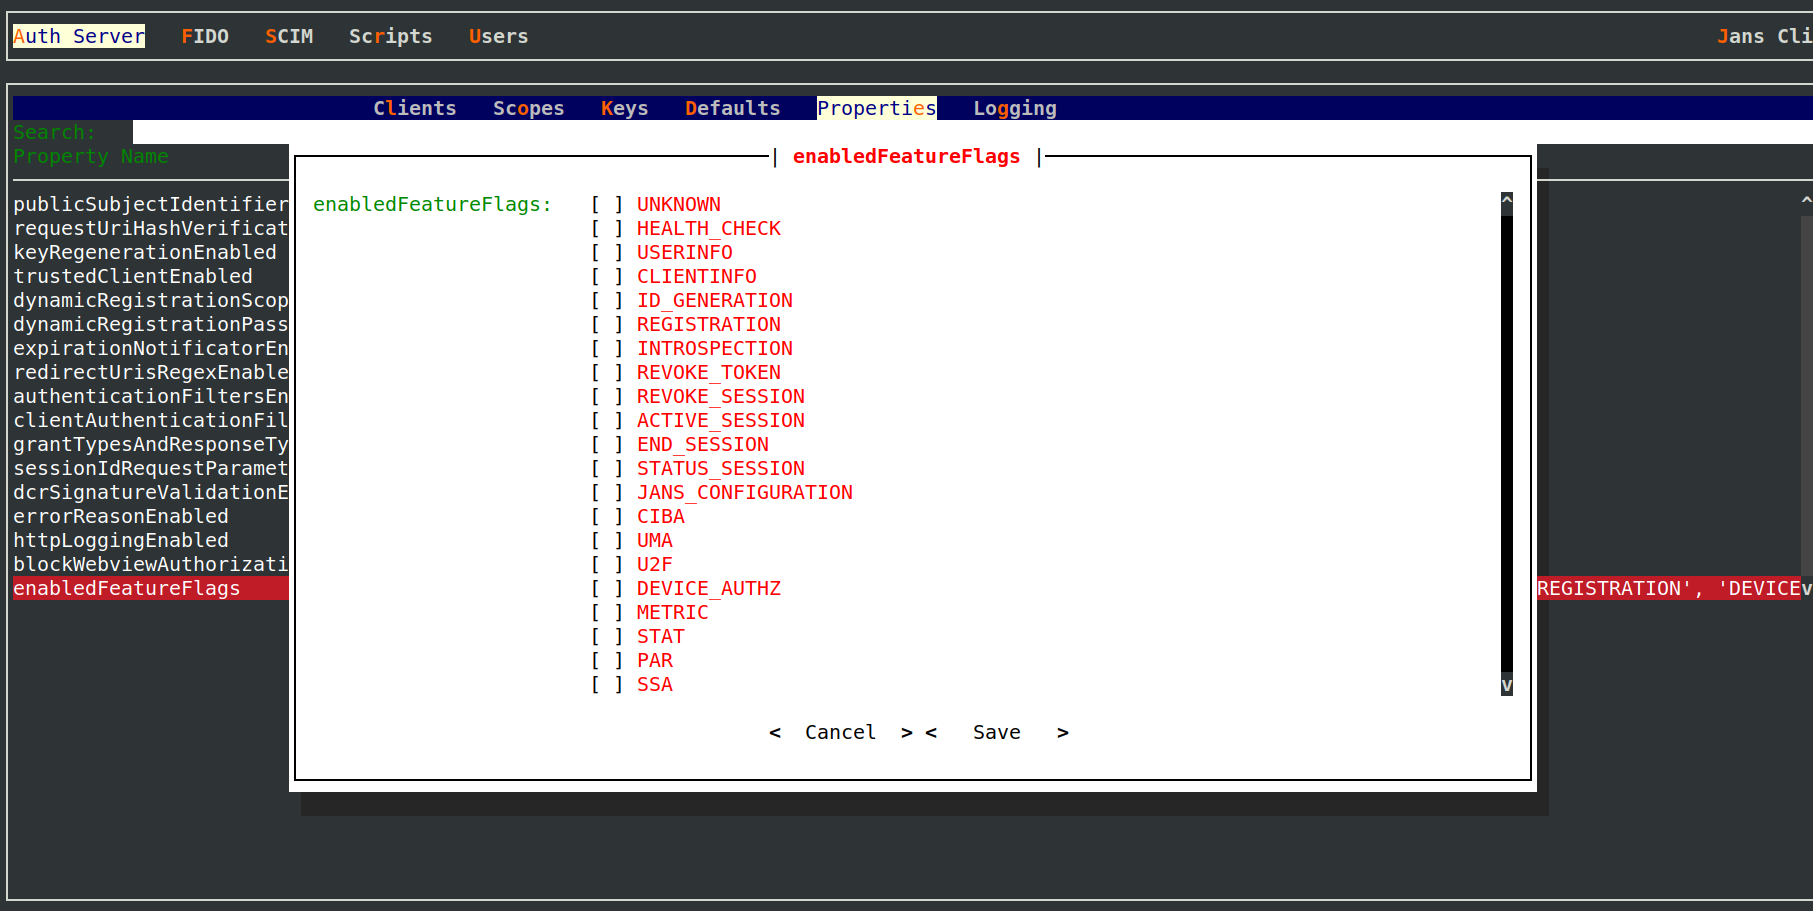Click the scroll-down arrow of flag list
This screenshot has height=911, width=1813.
(1506, 686)
